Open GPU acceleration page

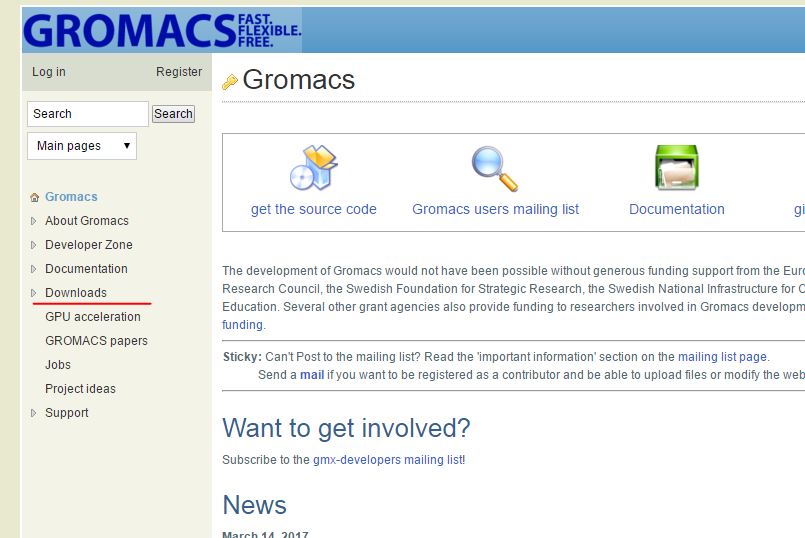point(93,317)
